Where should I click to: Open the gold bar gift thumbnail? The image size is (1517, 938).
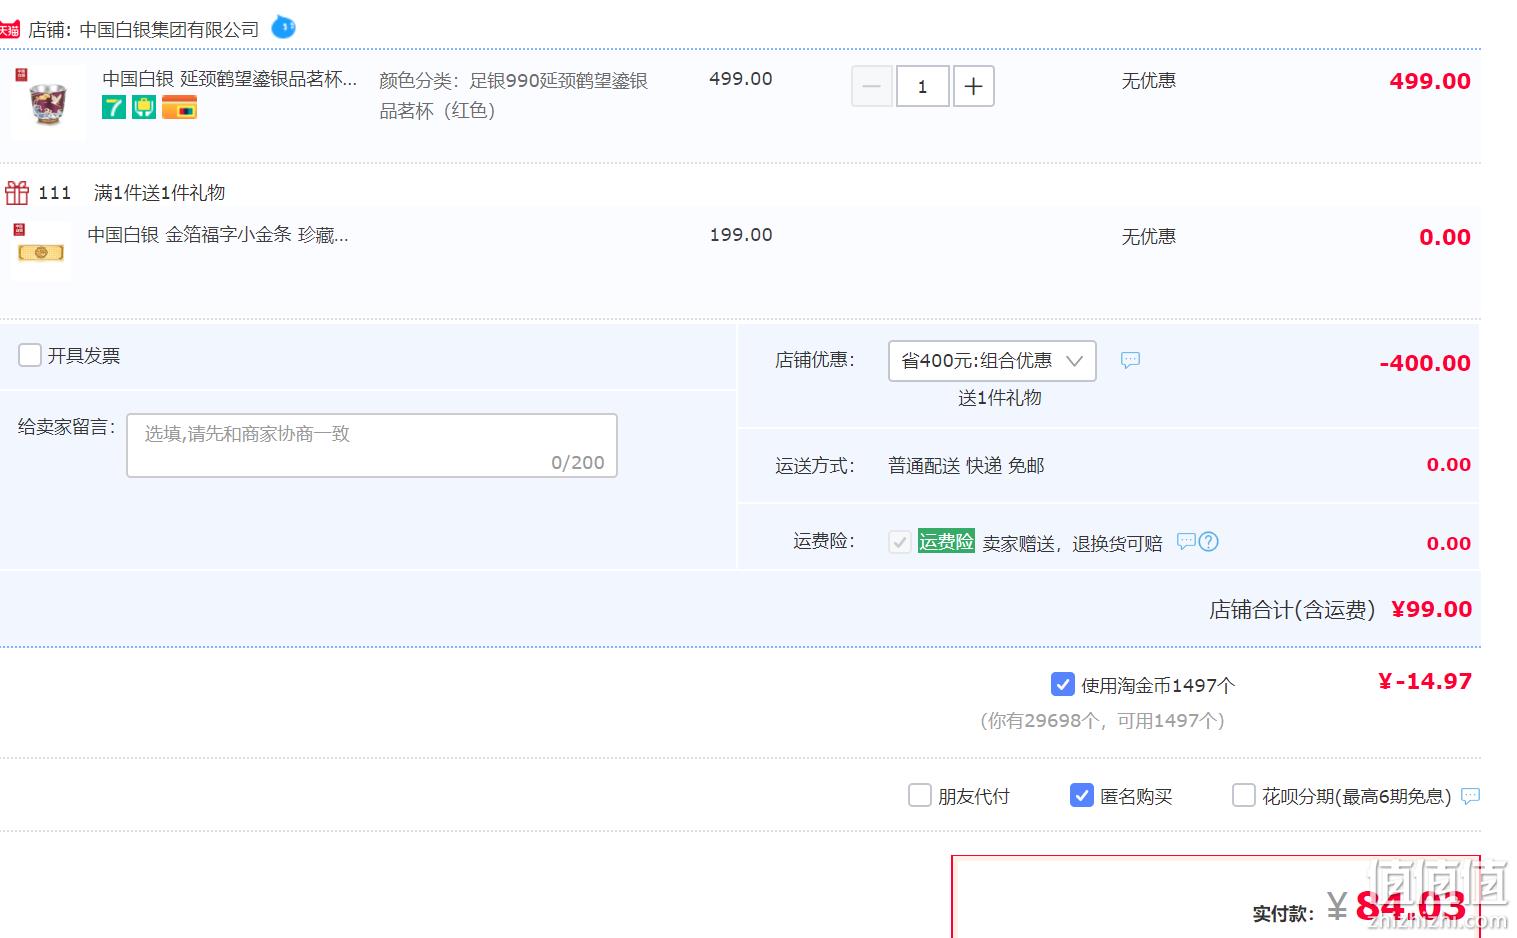41,251
